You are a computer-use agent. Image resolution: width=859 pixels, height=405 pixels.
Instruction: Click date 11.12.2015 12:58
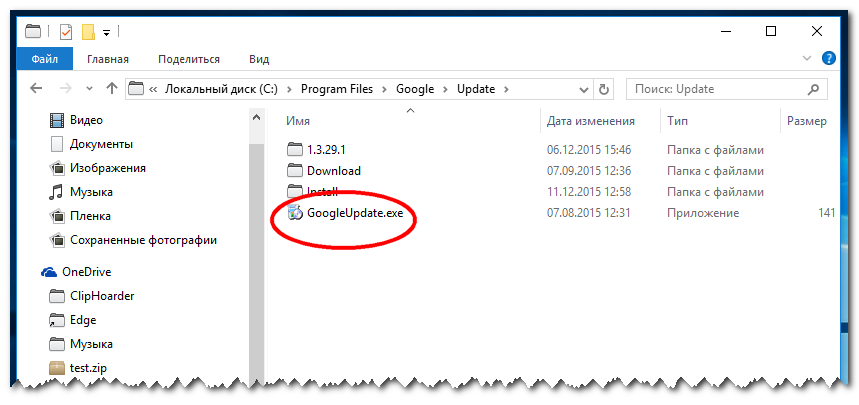589,192
